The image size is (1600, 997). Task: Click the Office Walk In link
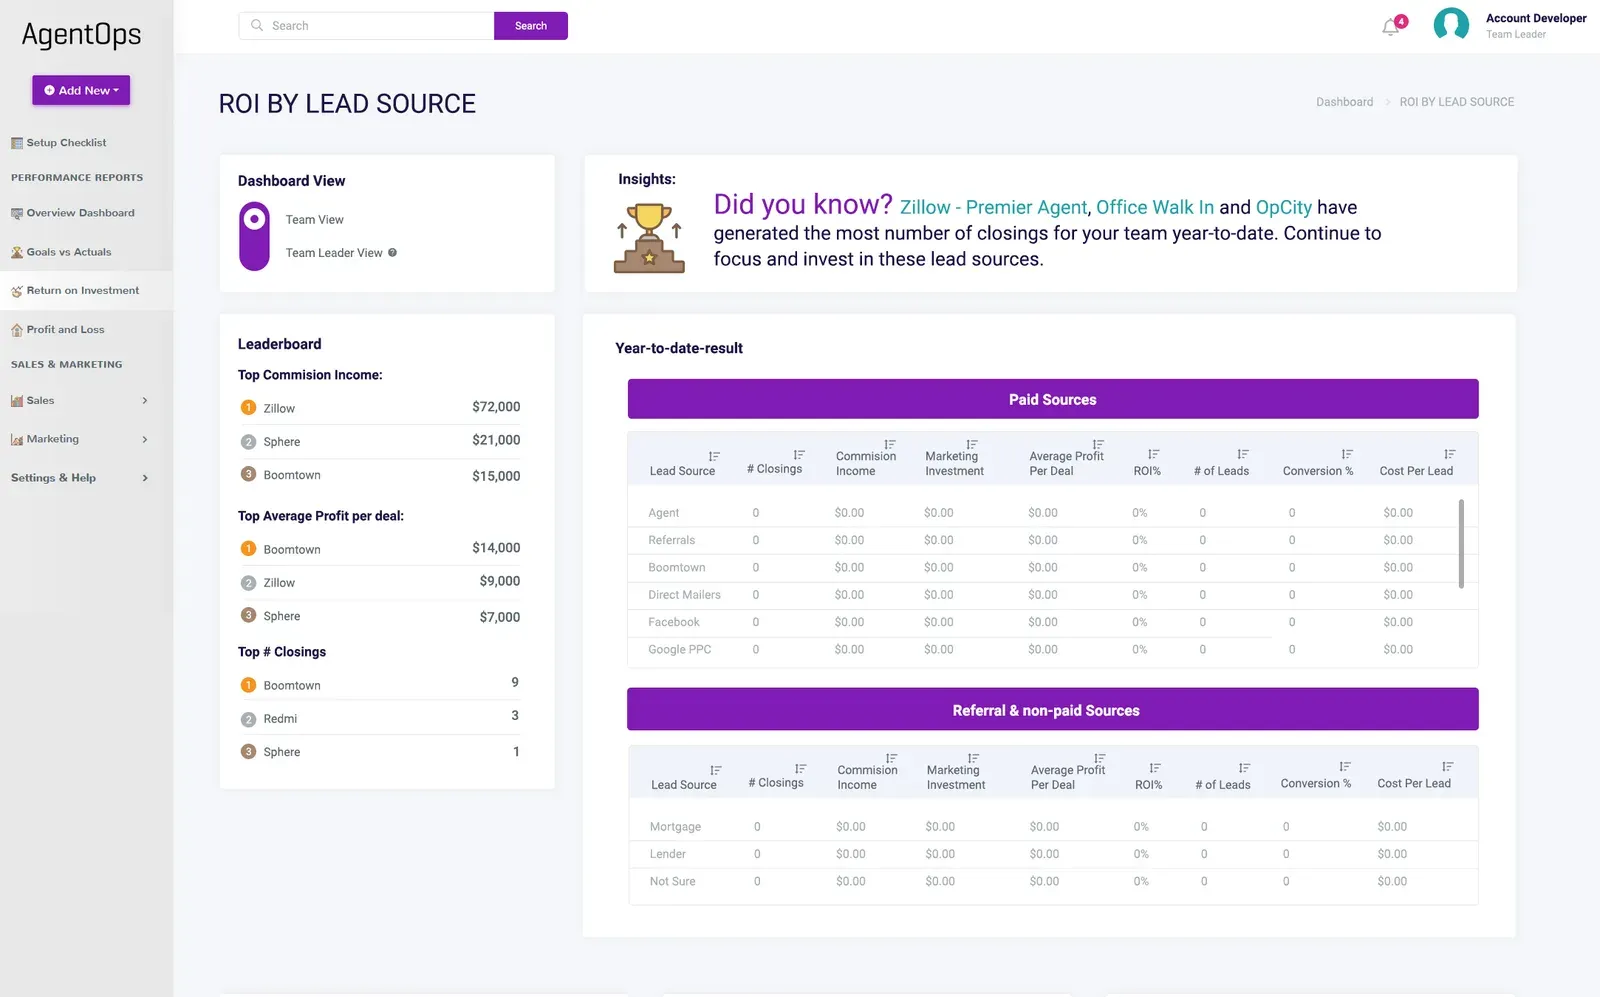[x=1155, y=207]
